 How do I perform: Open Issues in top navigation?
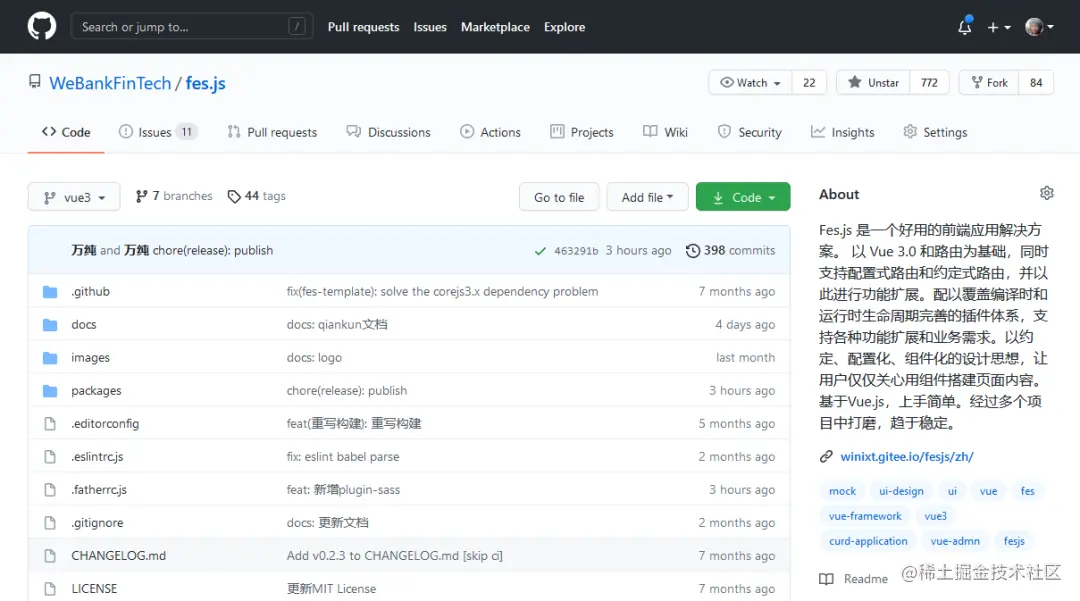pos(430,27)
